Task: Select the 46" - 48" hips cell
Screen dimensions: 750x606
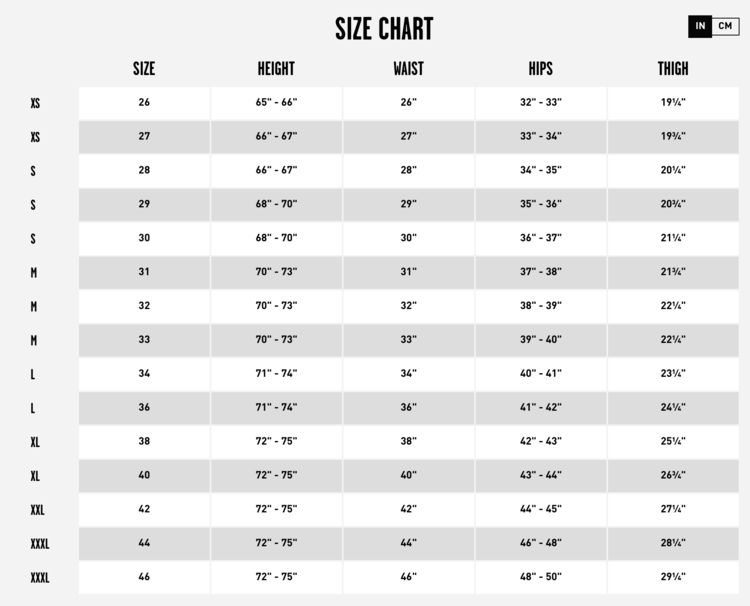Action: [540, 543]
